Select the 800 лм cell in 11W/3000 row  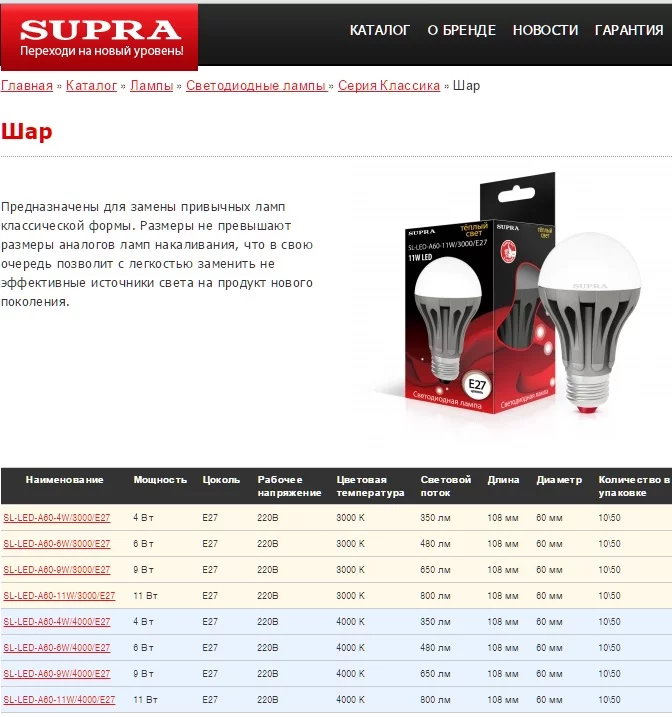(x=435, y=596)
